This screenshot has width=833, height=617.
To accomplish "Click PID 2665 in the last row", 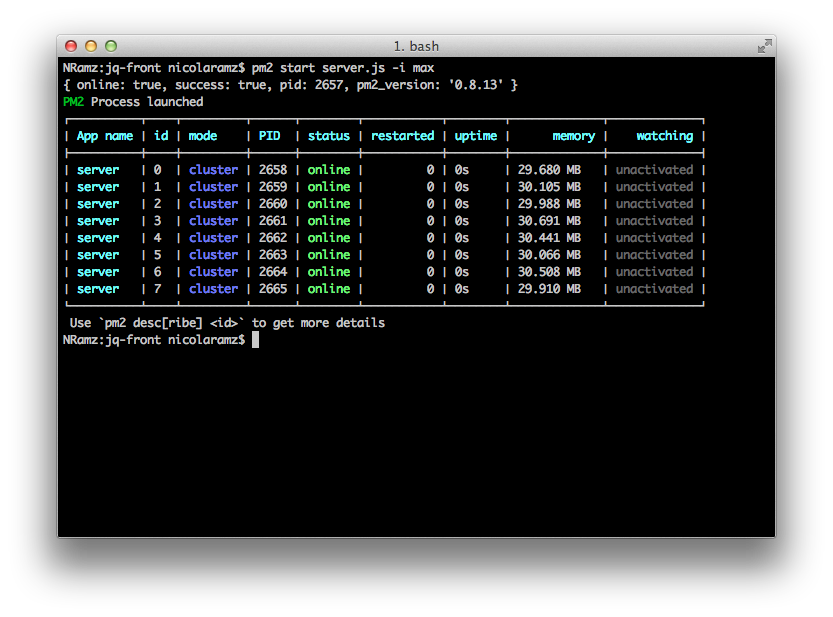I will coord(272,289).
